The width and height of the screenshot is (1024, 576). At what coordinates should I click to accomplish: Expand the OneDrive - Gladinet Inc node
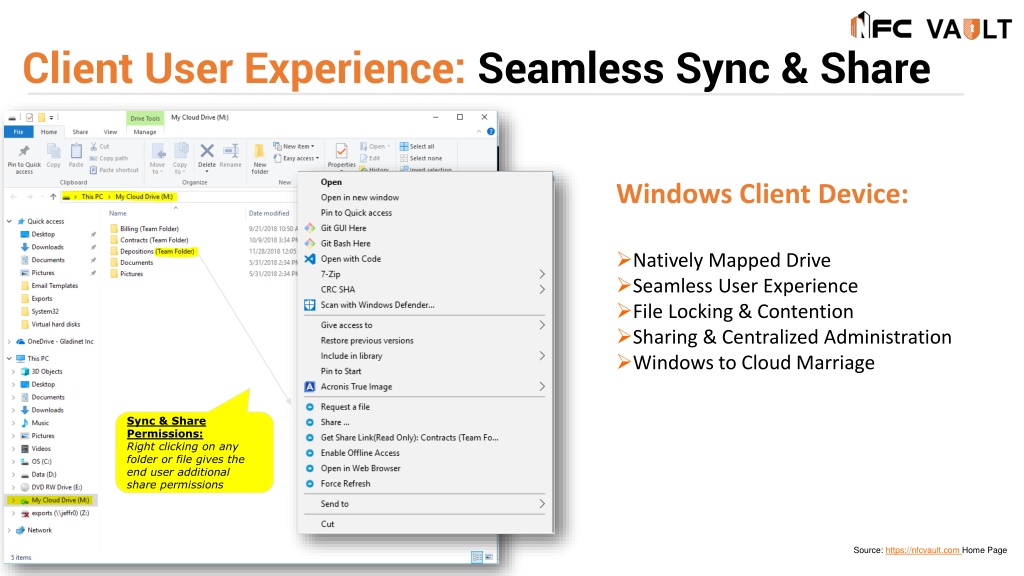pos(9,342)
